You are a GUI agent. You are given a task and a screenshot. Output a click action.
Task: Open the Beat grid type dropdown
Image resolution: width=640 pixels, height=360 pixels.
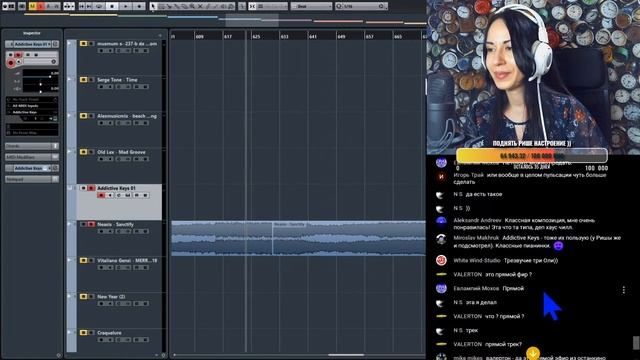click(x=311, y=7)
